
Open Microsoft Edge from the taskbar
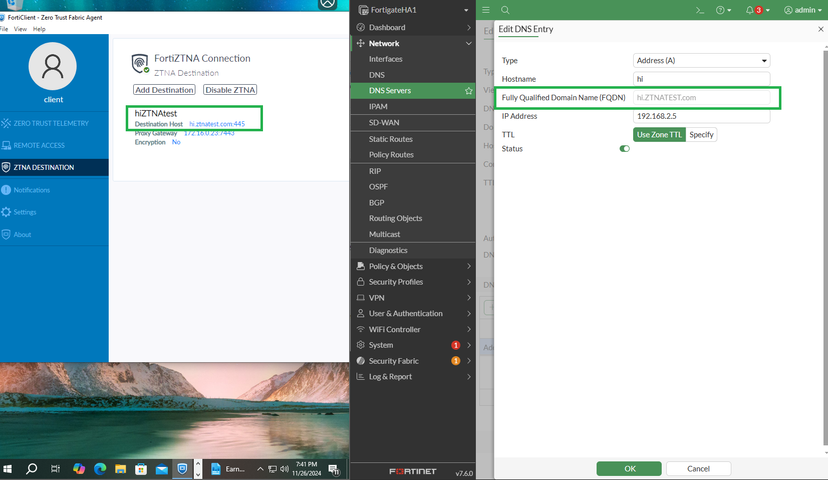100,469
